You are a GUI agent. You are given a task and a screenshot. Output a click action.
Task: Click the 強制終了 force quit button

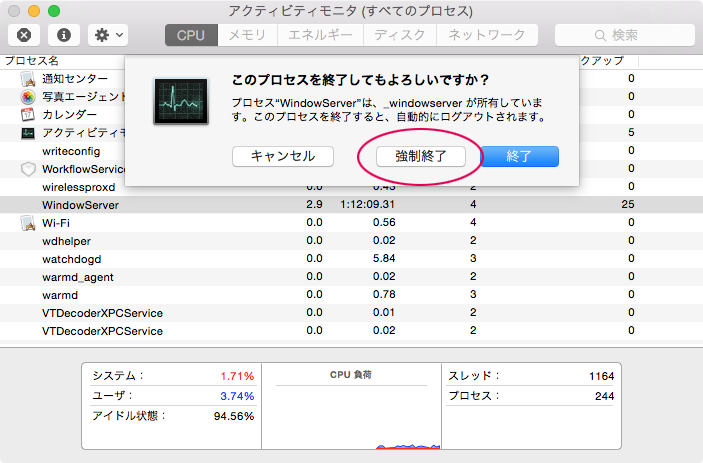click(x=421, y=156)
